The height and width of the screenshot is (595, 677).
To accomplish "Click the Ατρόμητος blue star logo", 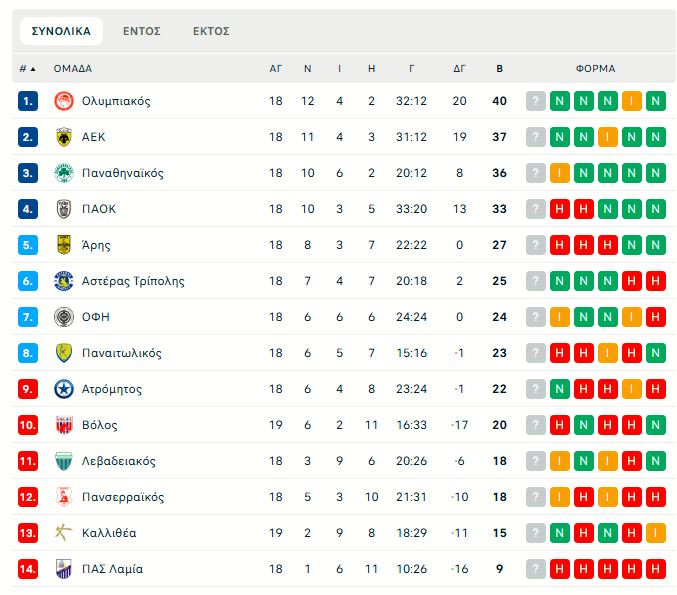I will click(63, 389).
